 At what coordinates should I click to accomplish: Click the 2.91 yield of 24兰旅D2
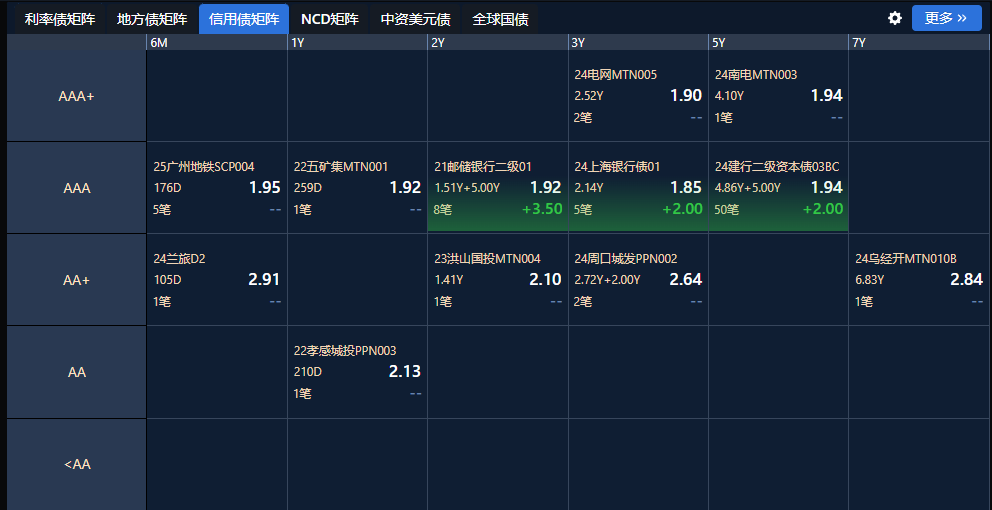pyautogui.click(x=264, y=280)
